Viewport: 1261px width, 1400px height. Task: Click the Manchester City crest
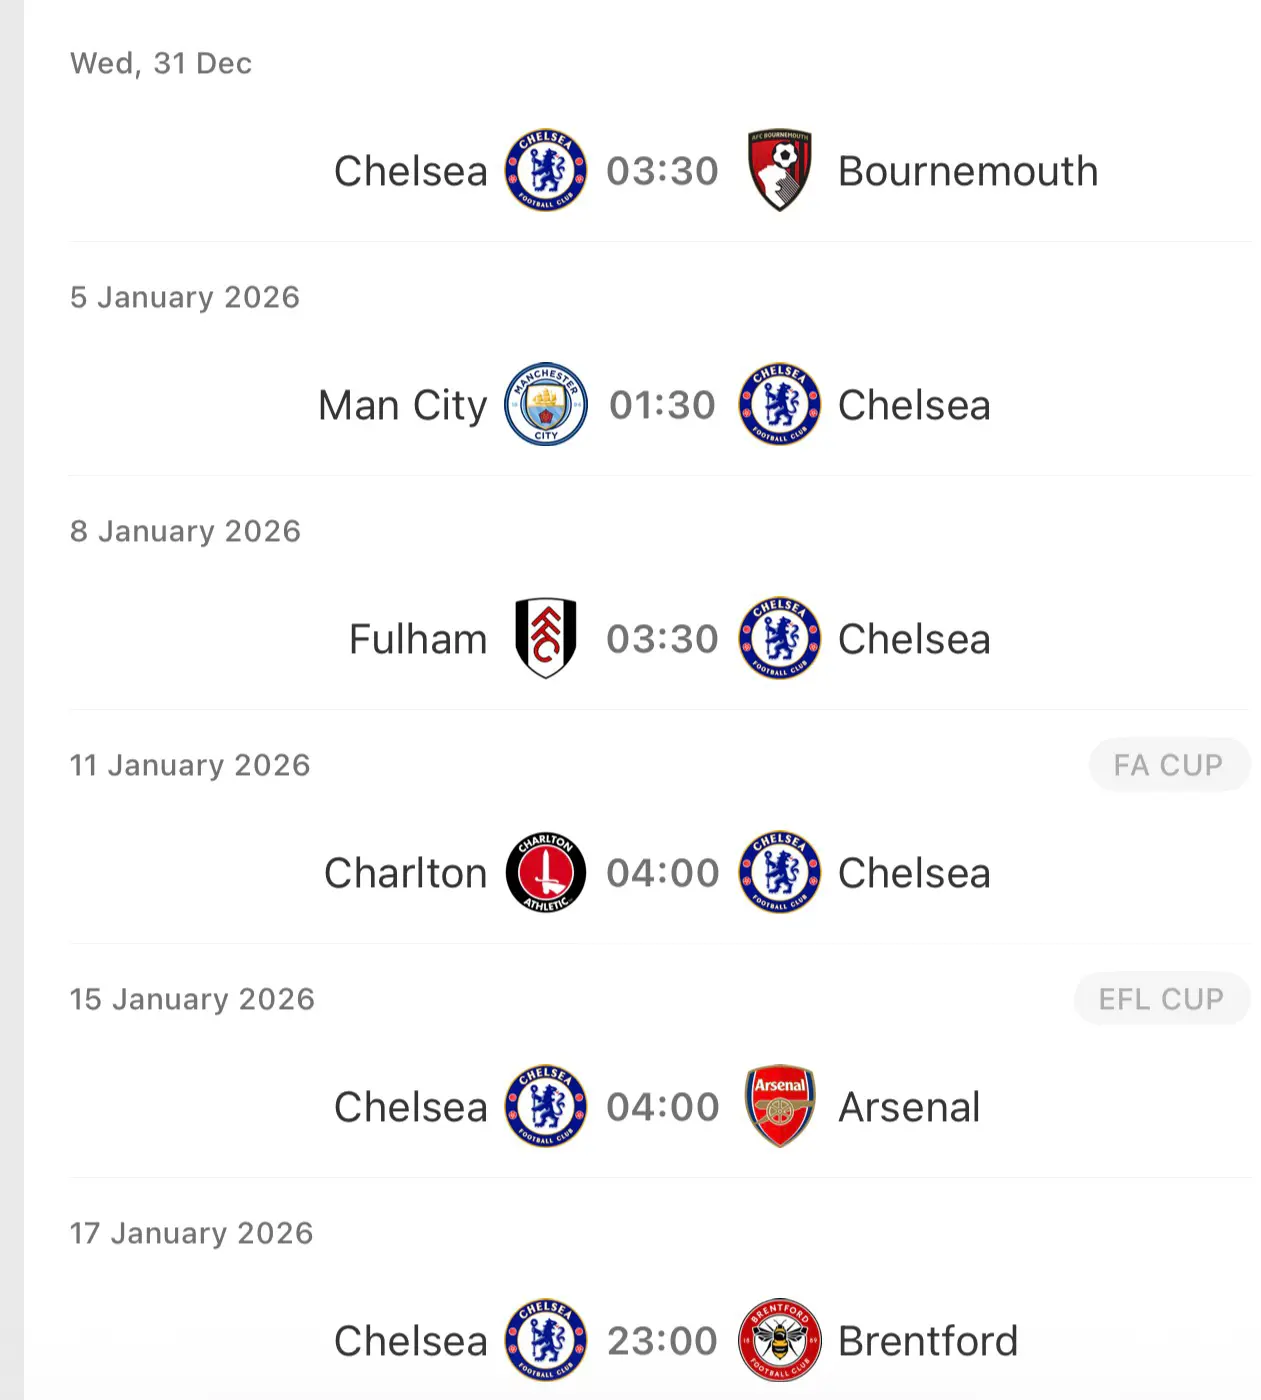[x=546, y=404]
